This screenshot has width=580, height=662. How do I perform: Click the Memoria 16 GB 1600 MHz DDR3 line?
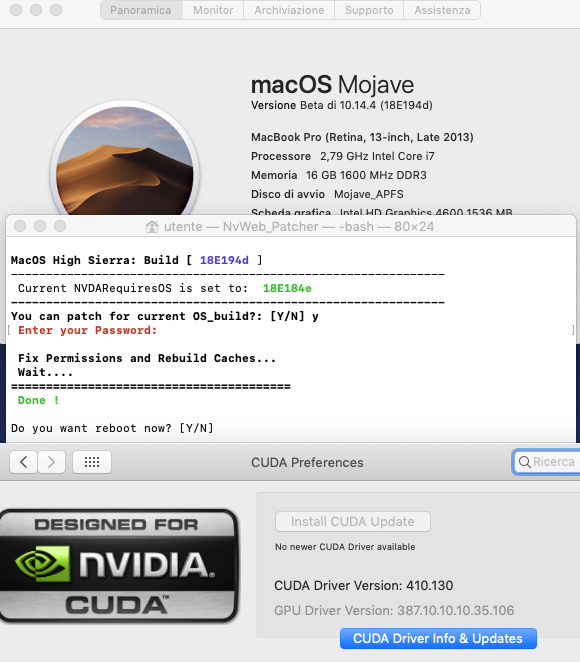[339, 175]
